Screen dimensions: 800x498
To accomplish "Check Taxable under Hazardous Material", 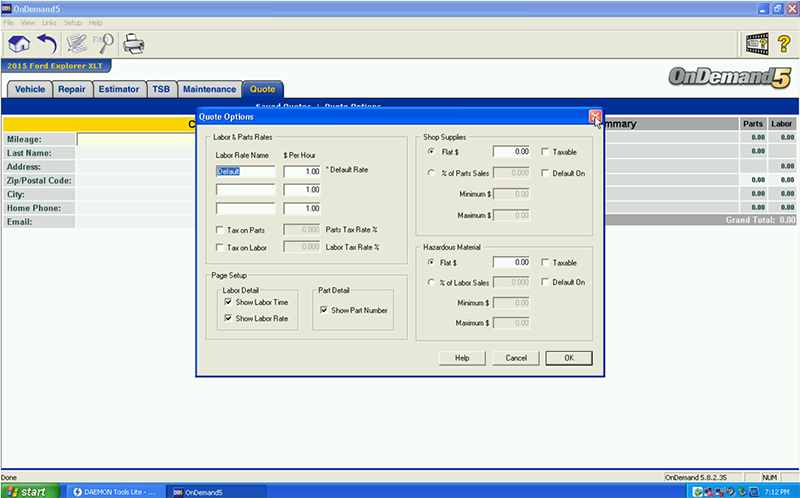I will point(545,263).
